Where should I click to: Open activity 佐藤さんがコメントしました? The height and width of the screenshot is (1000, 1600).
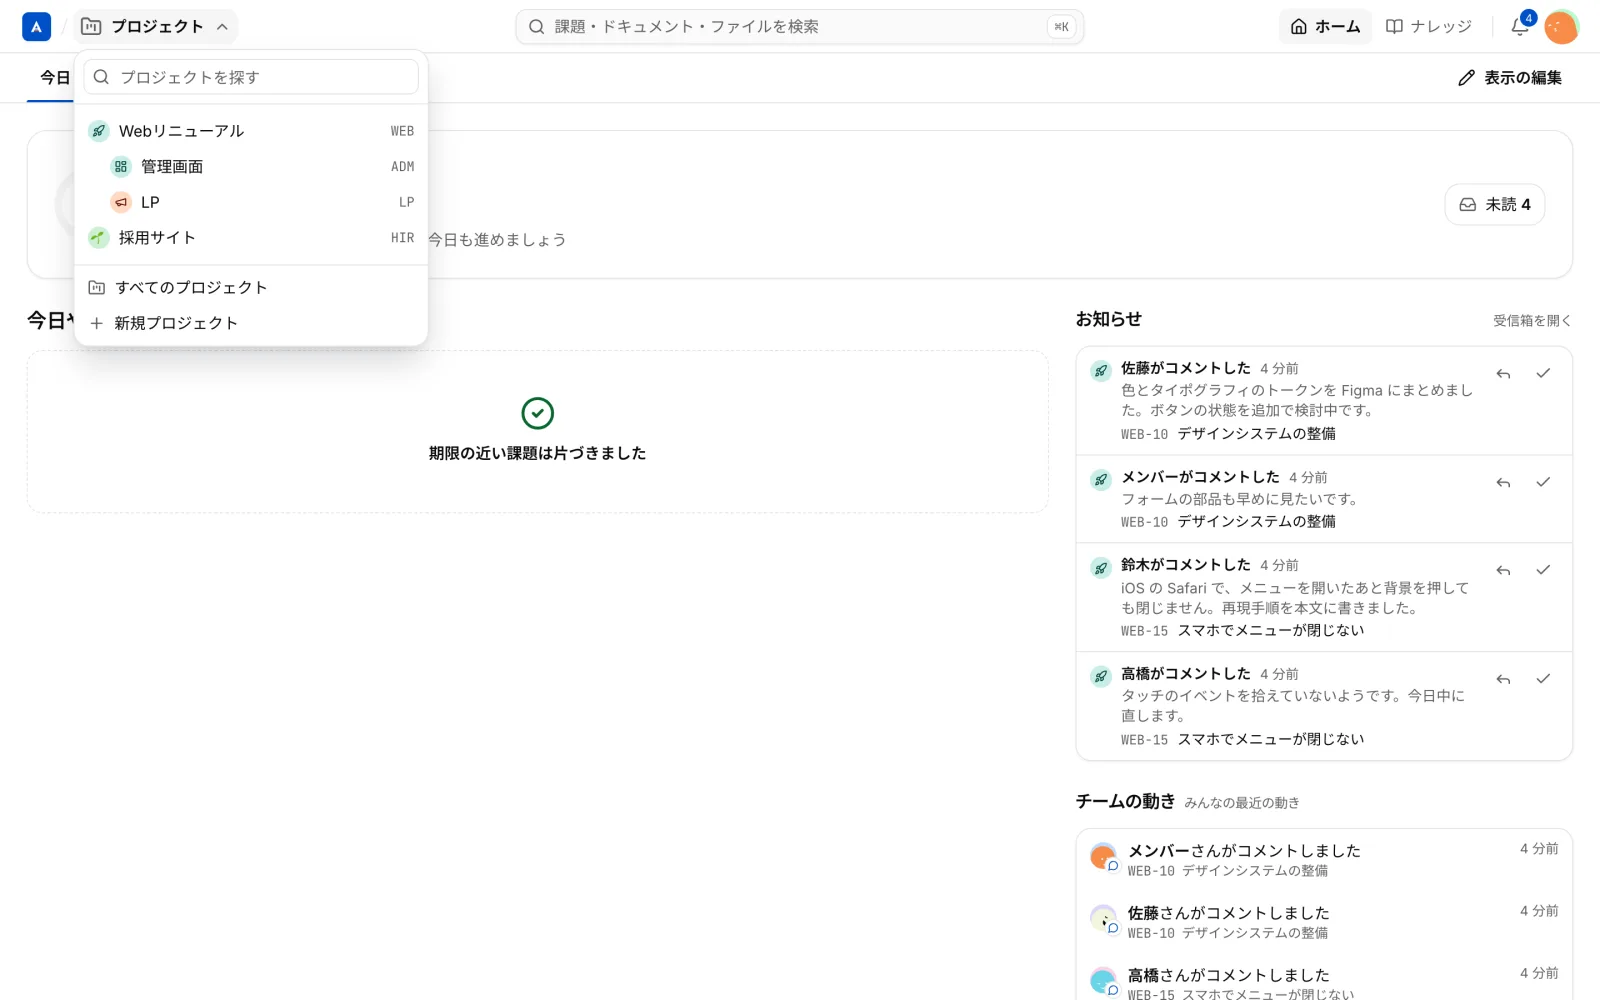click(x=1324, y=922)
